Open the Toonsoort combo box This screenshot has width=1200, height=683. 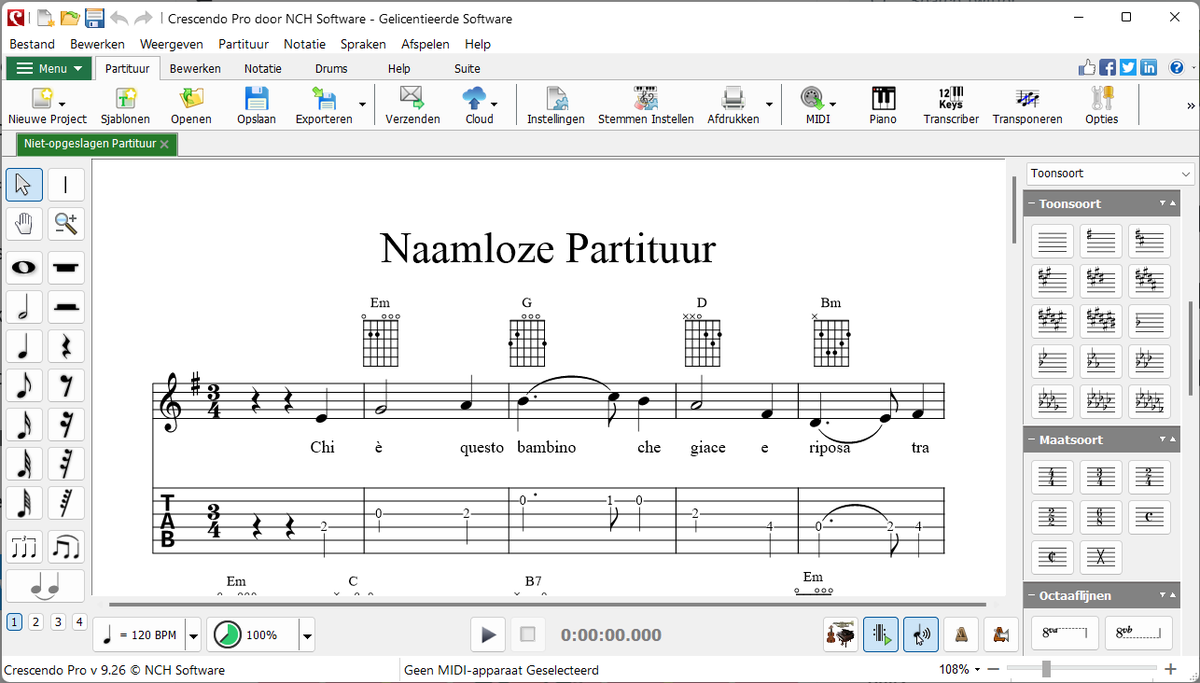pyautogui.click(x=1111, y=173)
